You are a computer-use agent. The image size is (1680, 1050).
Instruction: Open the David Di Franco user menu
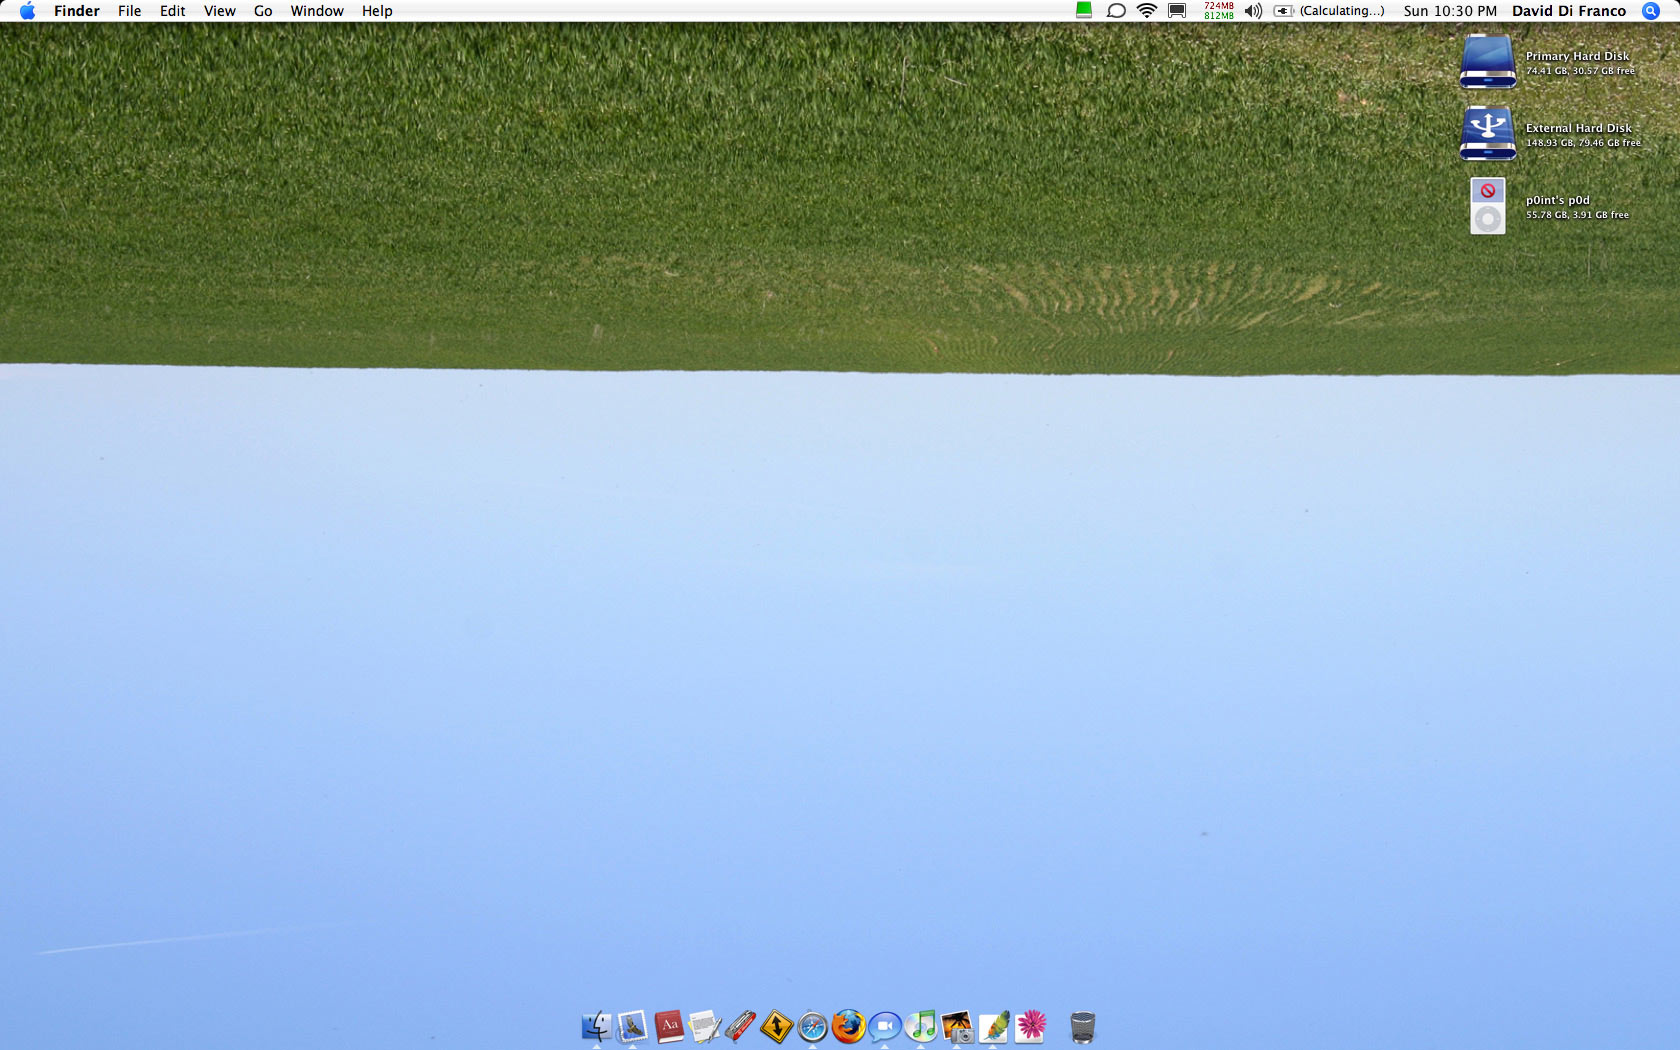coord(1569,11)
